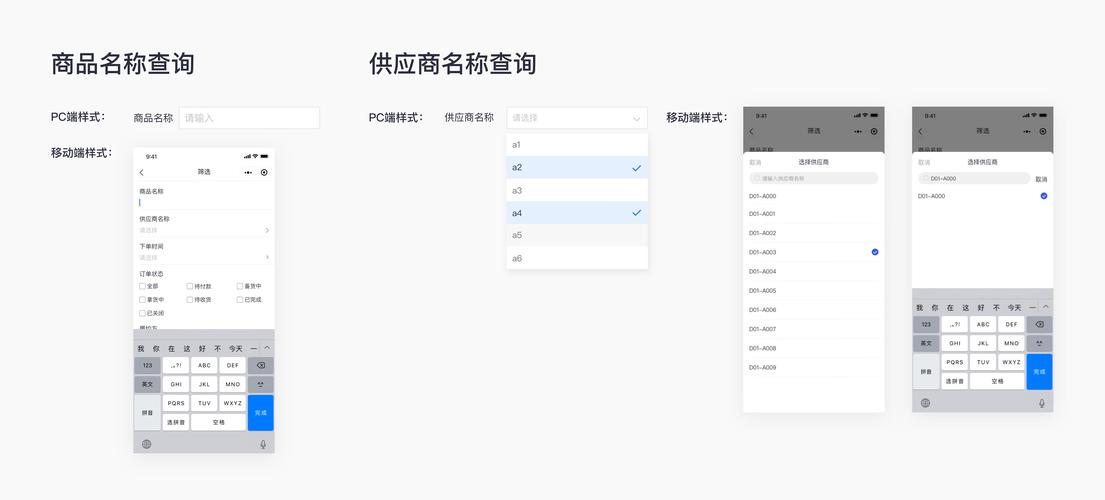Check the 全部 order status checkbox
Image resolution: width=1105 pixels, height=500 pixels.
(x=143, y=286)
